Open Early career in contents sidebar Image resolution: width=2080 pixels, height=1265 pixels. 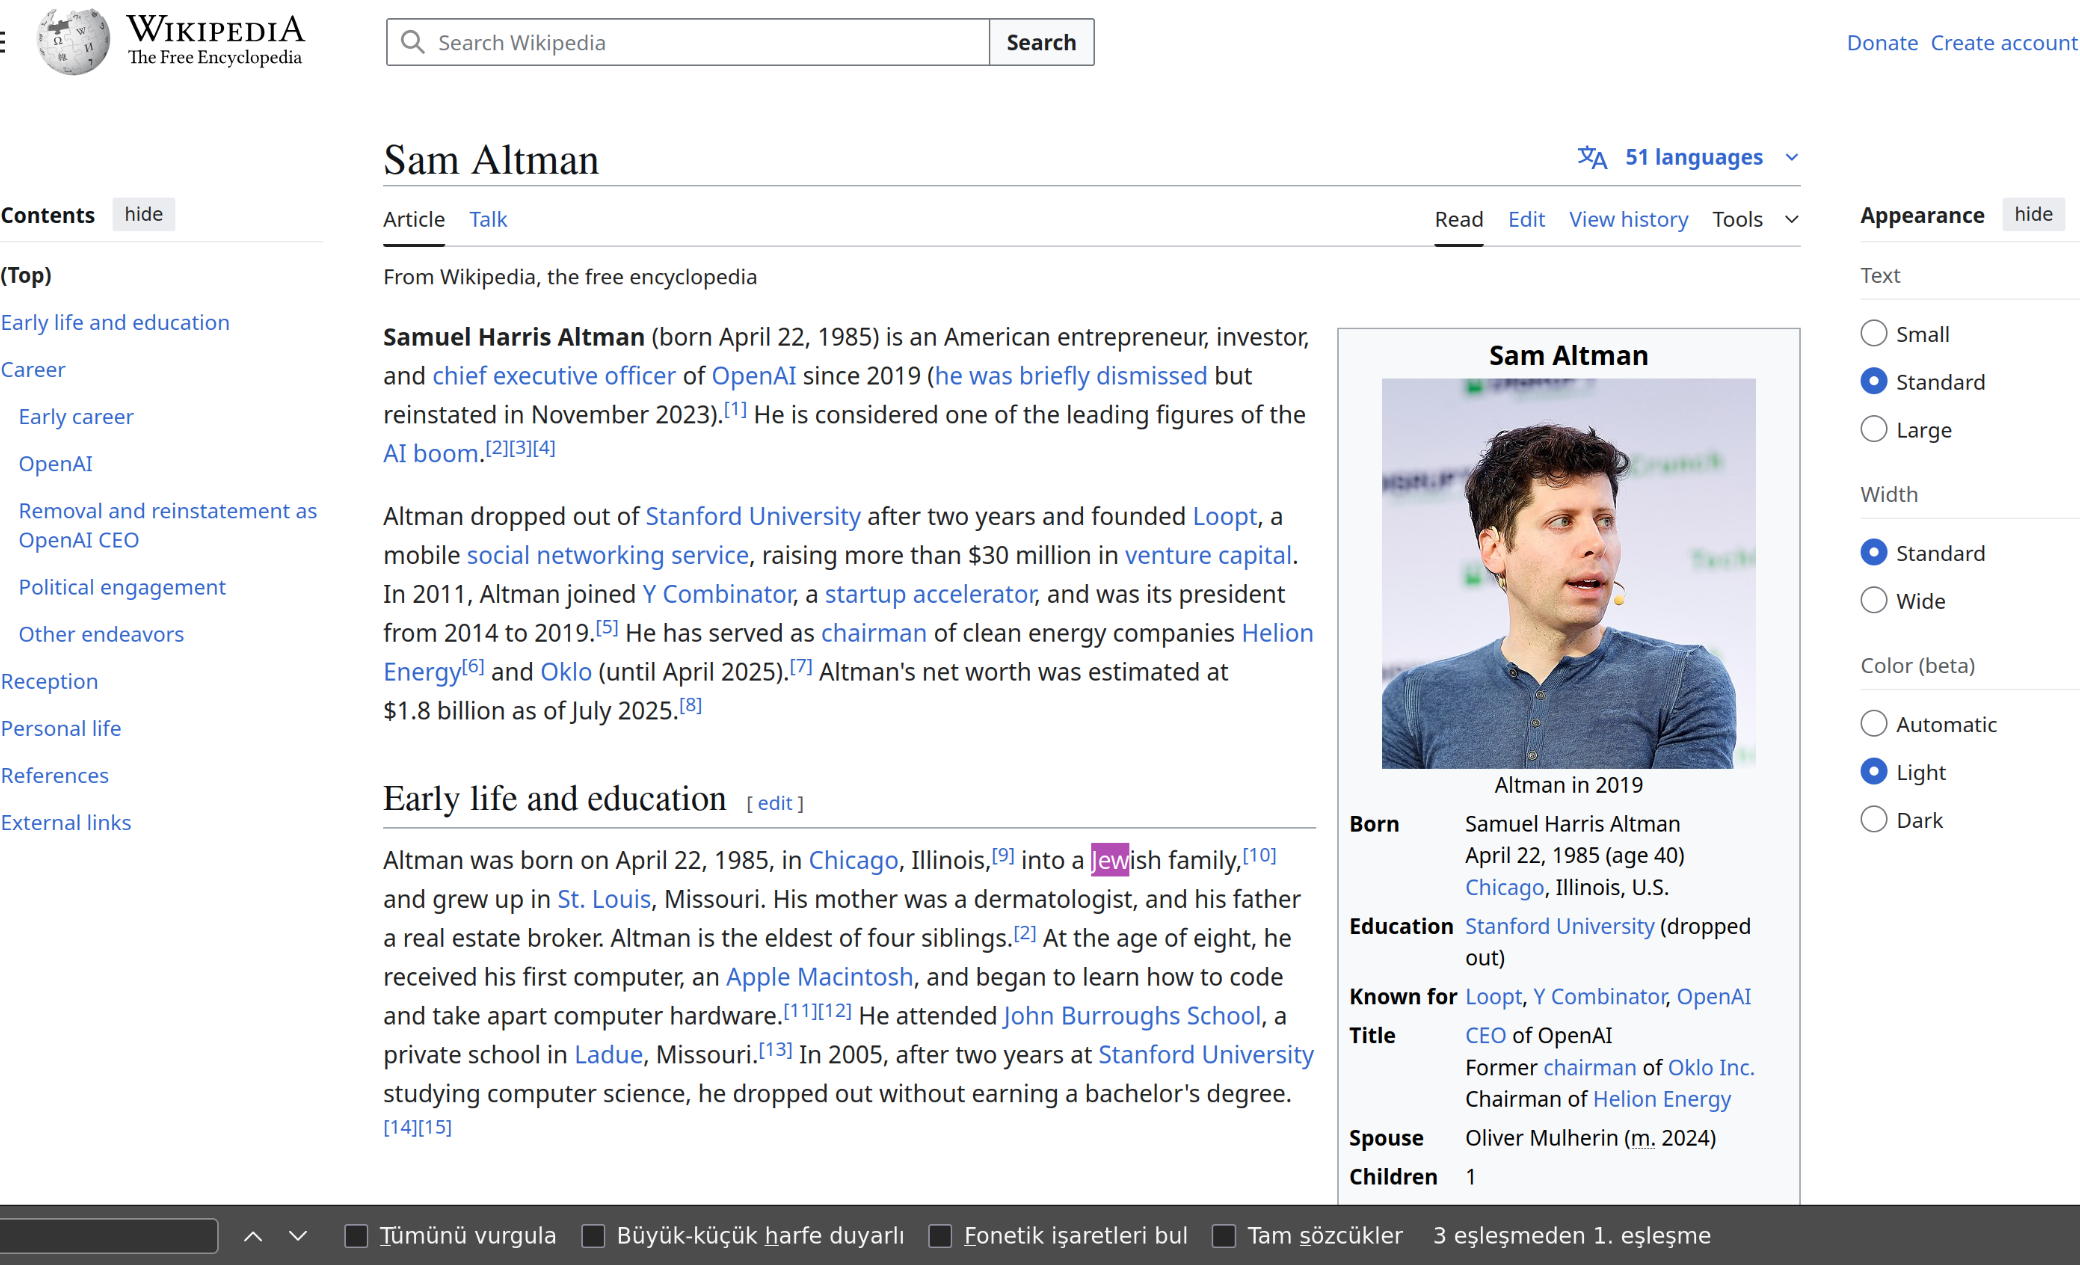76,416
